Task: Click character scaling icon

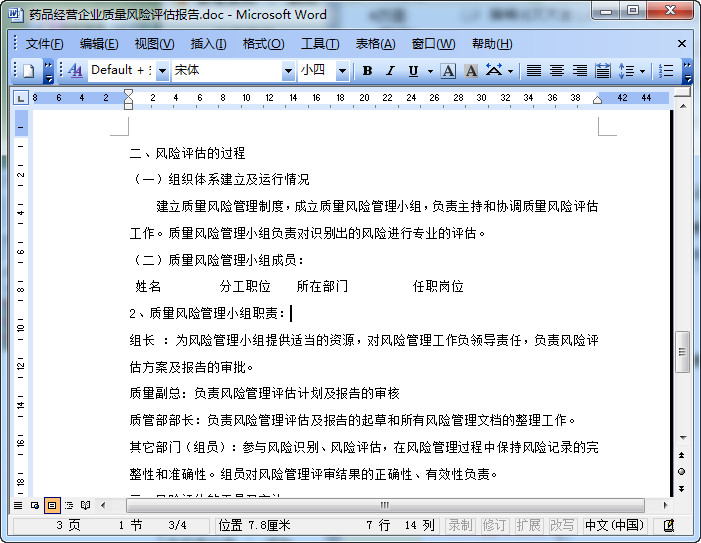Action: [x=494, y=71]
